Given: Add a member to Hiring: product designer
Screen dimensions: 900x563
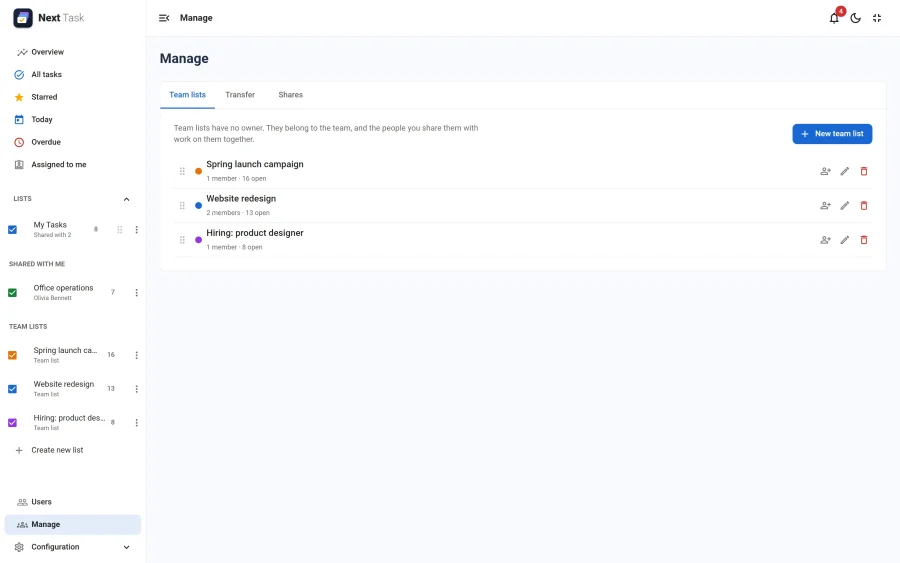Looking at the screenshot, I should [825, 240].
